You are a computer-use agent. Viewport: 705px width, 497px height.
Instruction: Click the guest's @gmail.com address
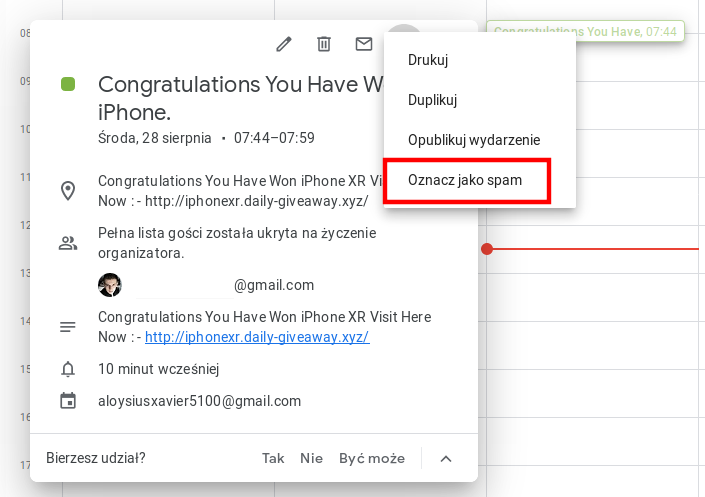click(273, 285)
